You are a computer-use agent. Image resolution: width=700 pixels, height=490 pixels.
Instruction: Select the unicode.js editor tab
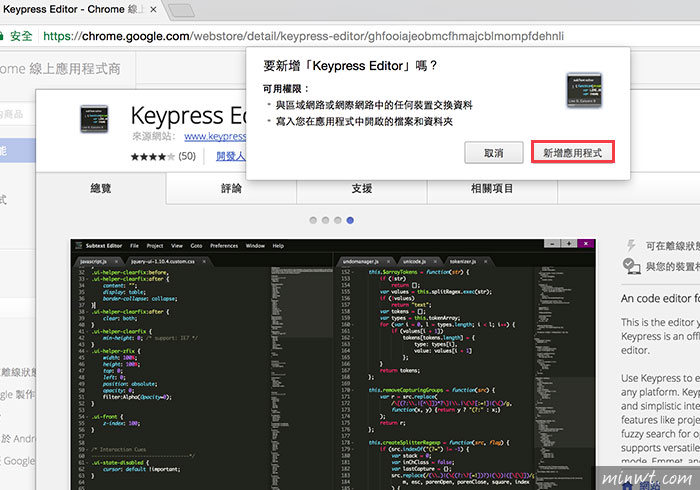click(x=419, y=262)
